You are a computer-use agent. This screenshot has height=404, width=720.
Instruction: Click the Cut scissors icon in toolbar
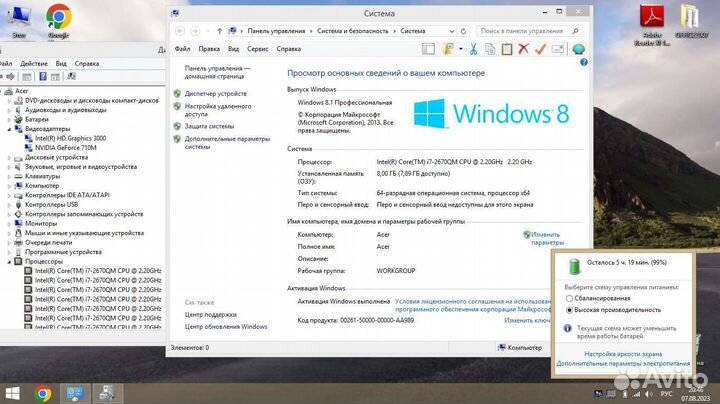coord(473,49)
